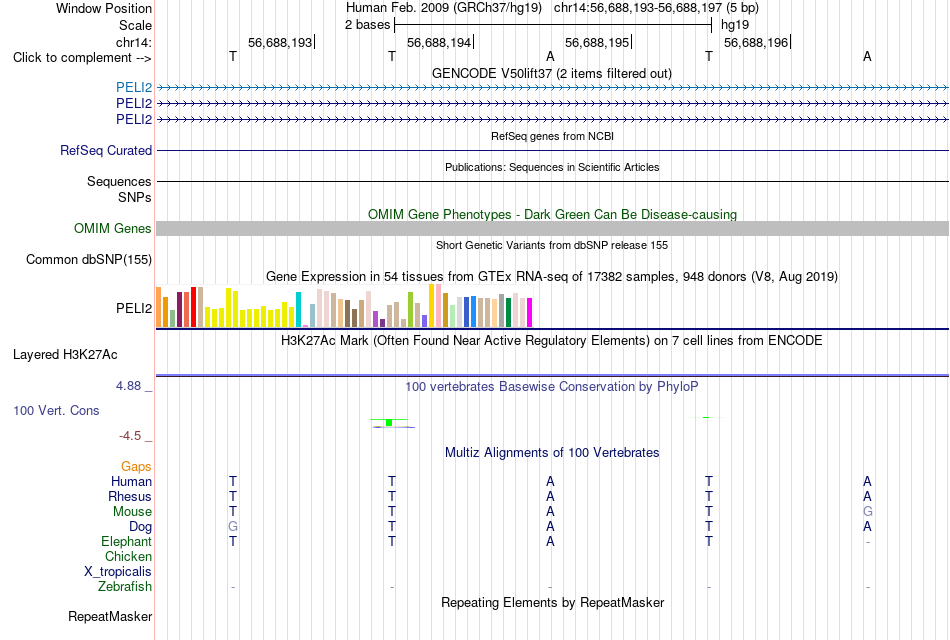Image resolution: width=950 pixels, height=640 pixels.
Task: Click the 'Sequences' track label
Action: [119, 181]
